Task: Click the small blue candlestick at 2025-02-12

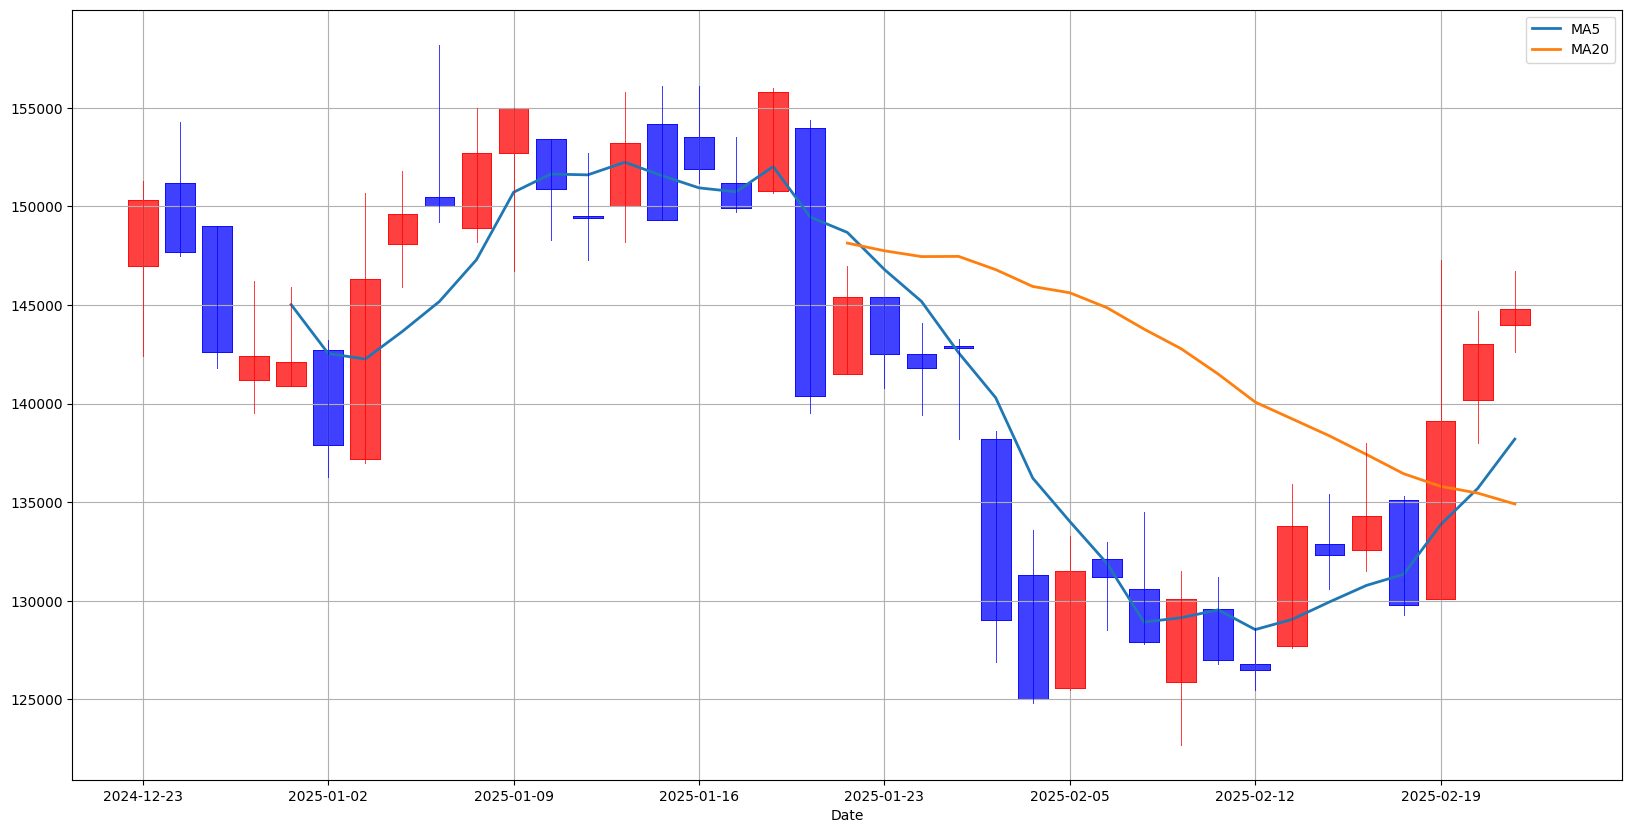Action: pyautogui.click(x=1255, y=667)
